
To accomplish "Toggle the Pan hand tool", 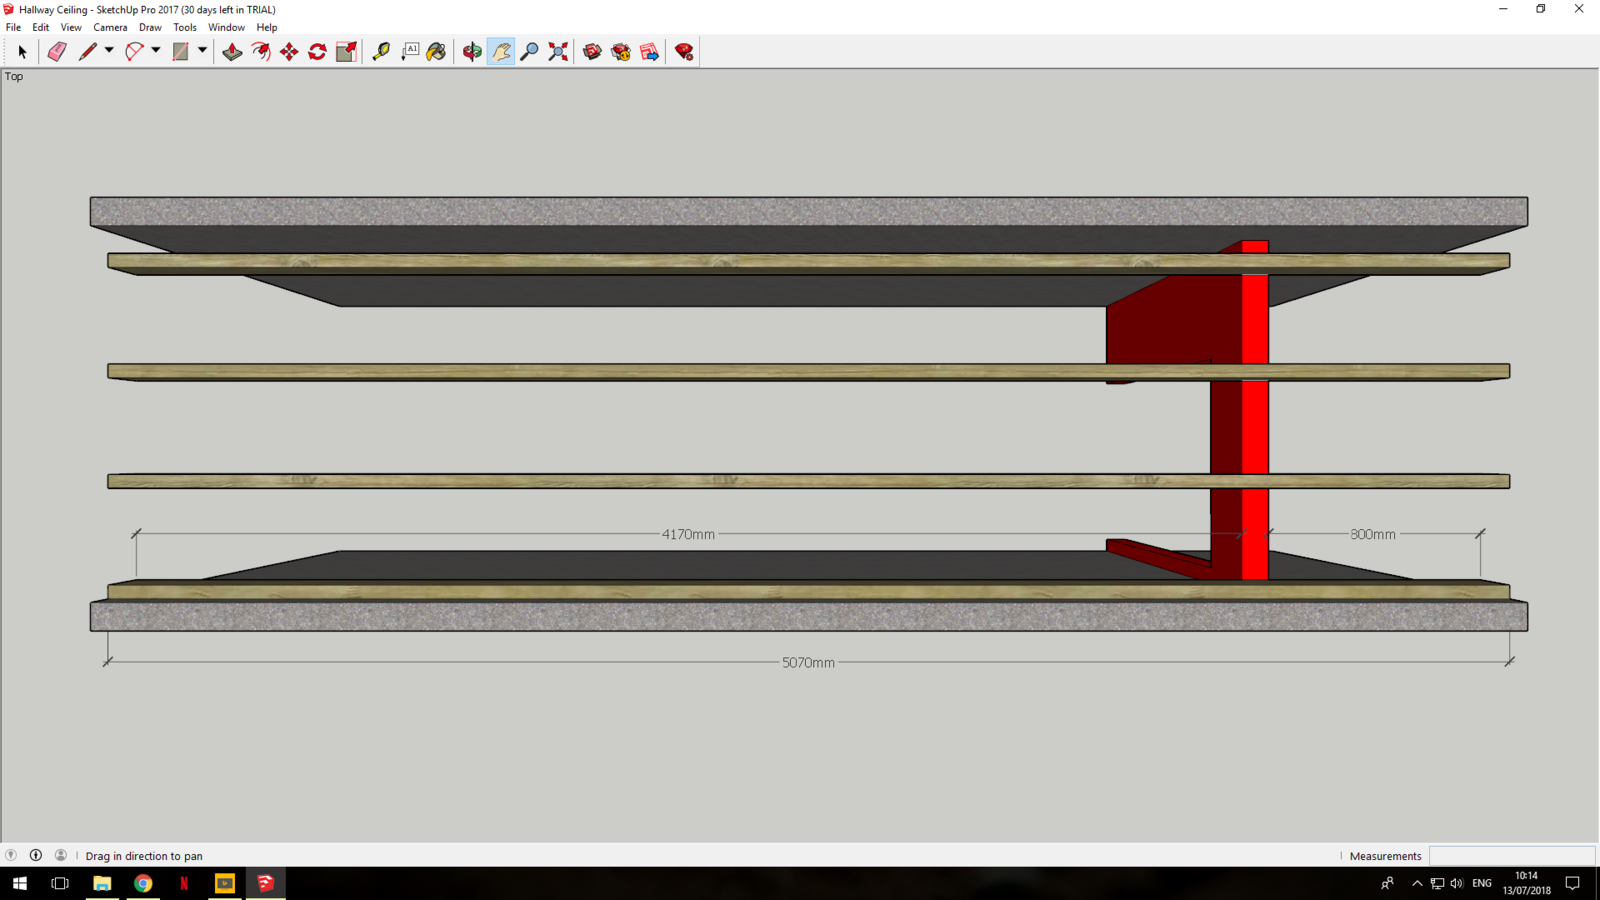I will 501,52.
